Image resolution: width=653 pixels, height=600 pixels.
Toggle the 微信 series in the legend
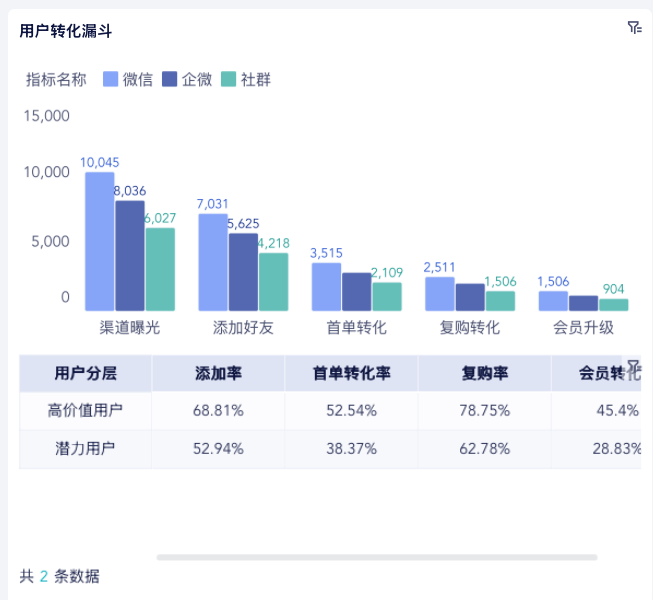[x=137, y=80]
